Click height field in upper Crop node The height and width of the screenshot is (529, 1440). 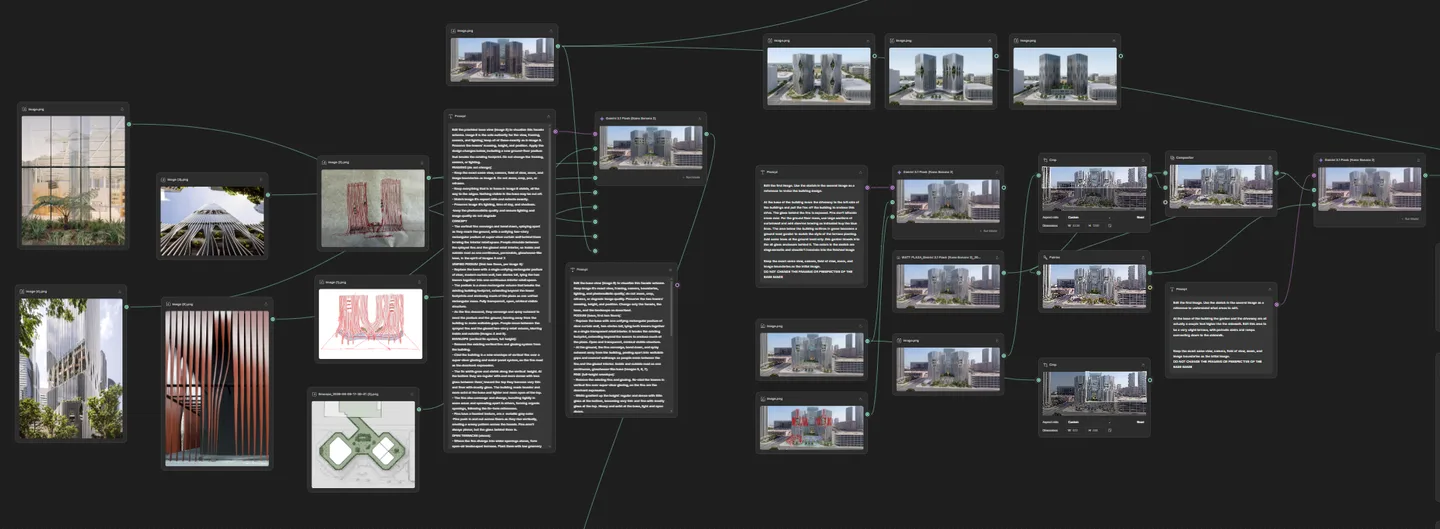point(1095,225)
